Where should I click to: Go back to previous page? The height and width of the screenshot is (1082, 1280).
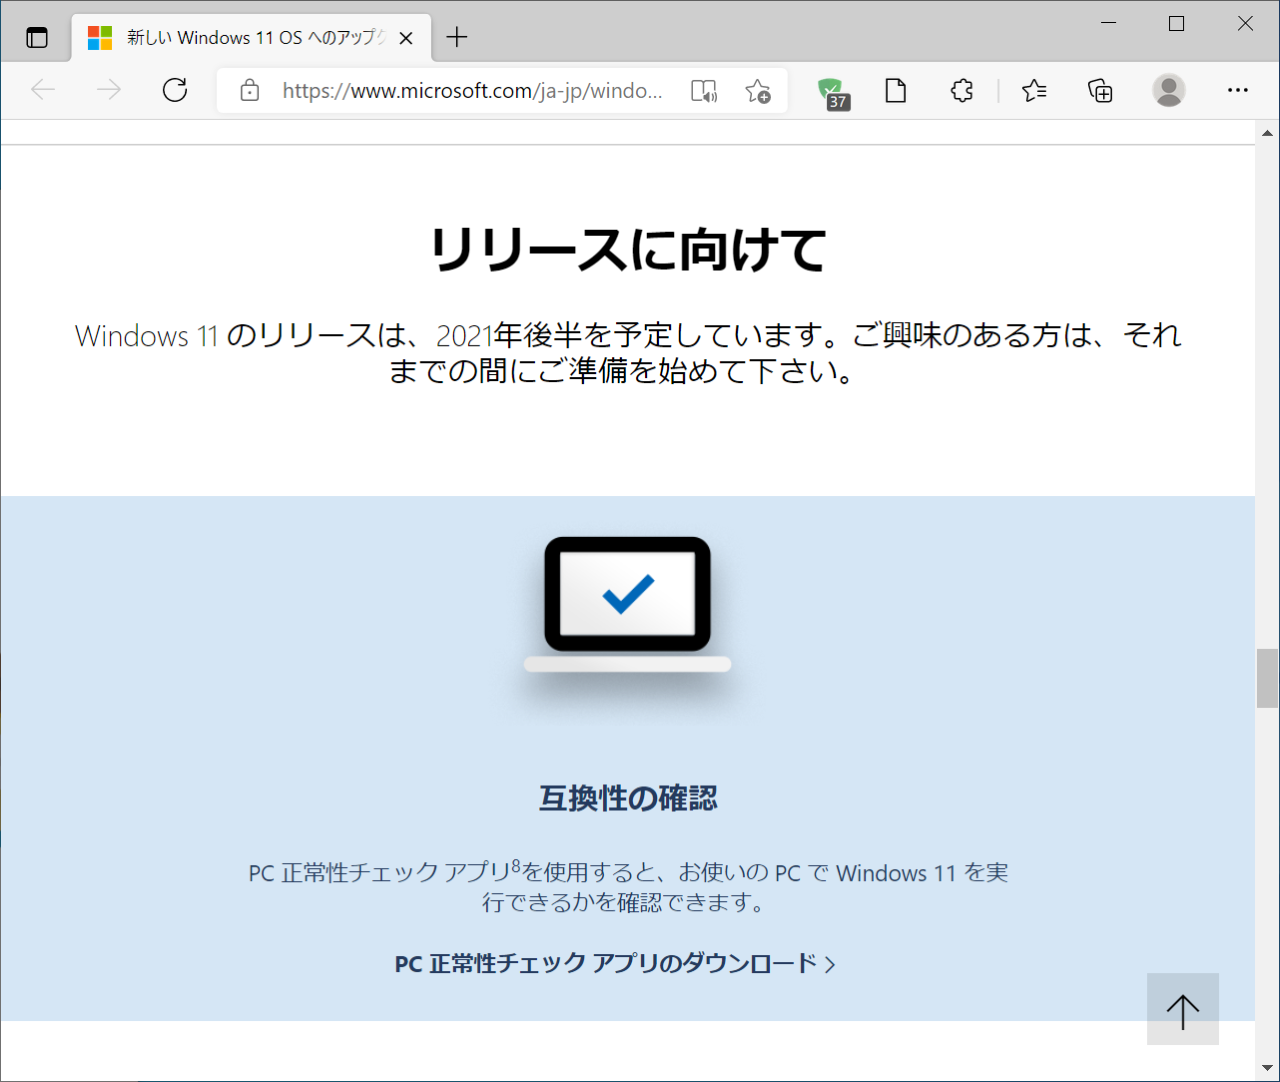43,91
